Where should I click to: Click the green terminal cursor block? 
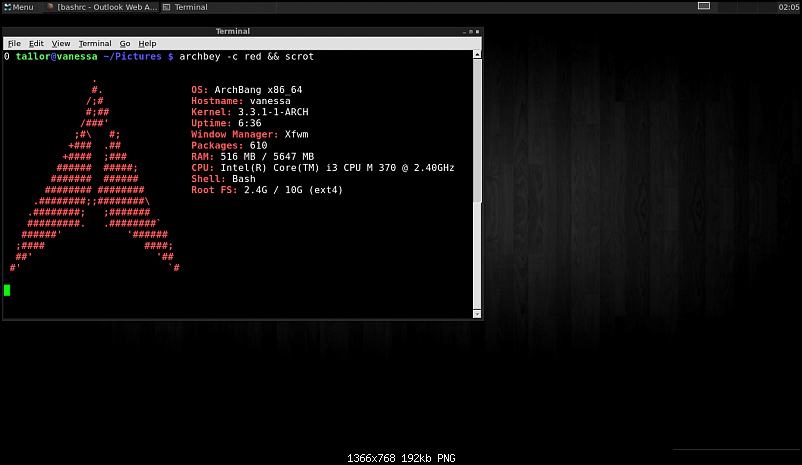7,291
